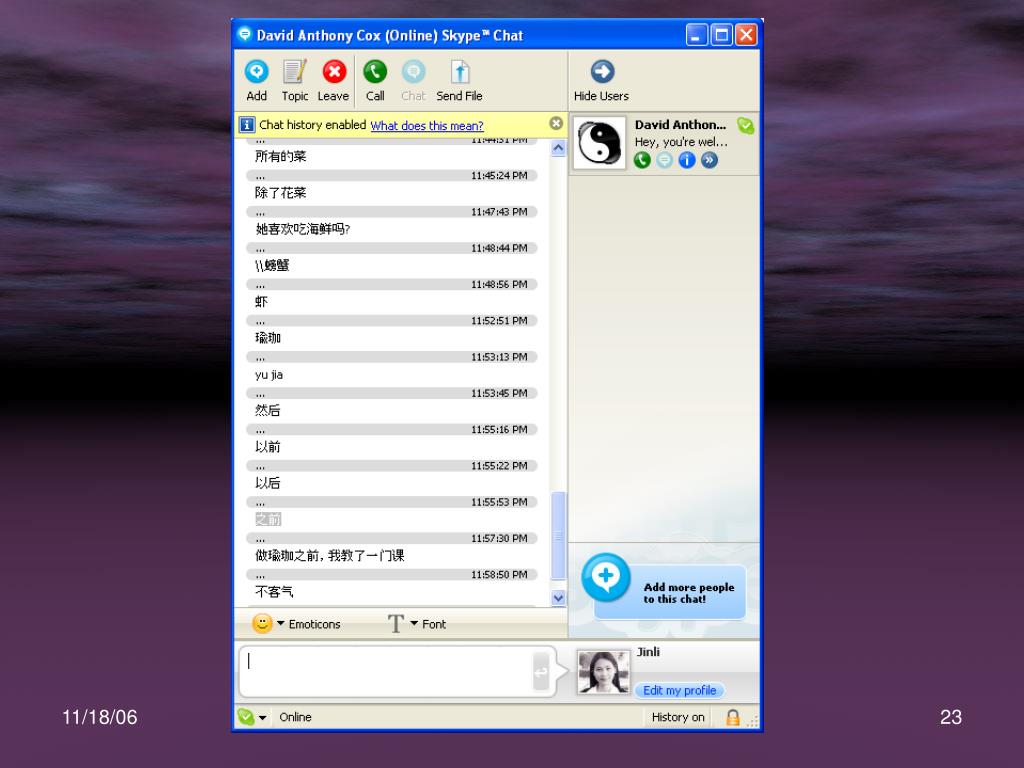
Task: Leave the chat with red X icon
Action: click(334, 71)
